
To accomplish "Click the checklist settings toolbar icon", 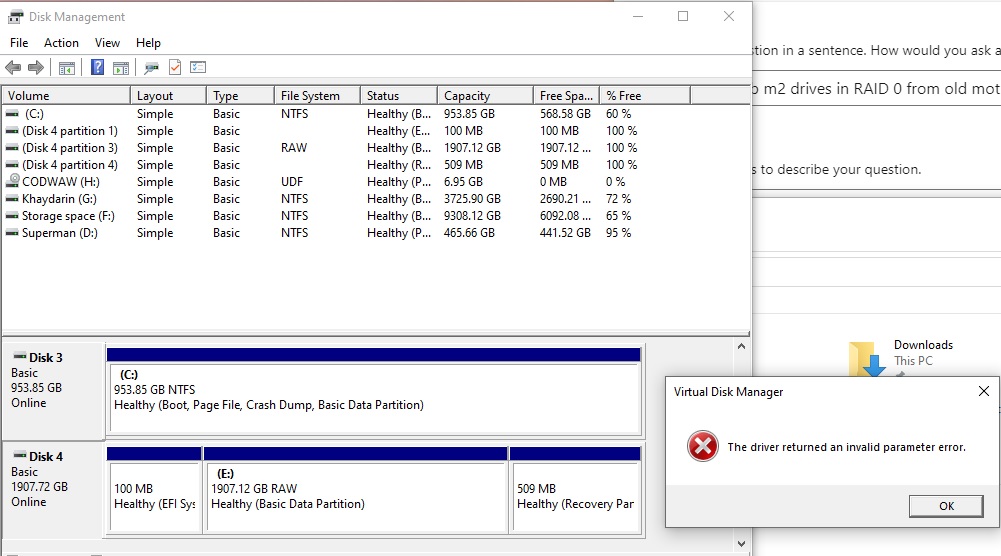I will 198,67.
